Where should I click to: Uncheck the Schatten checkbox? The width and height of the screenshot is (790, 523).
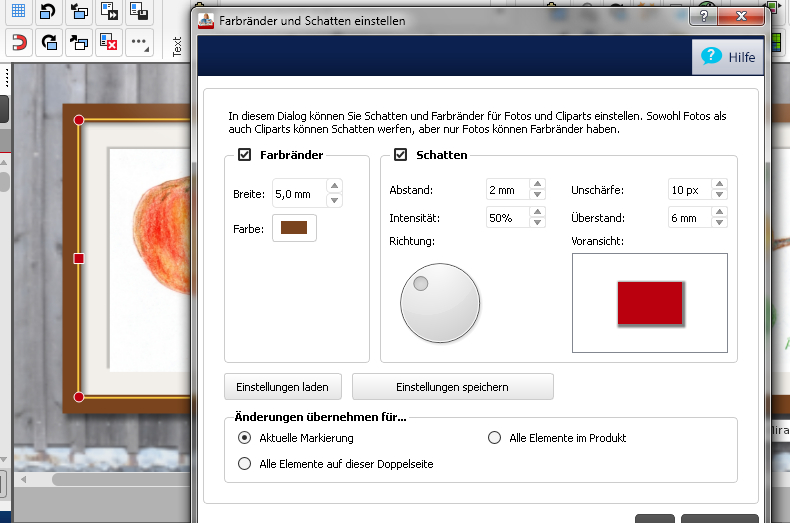click(x=401, y=155)
